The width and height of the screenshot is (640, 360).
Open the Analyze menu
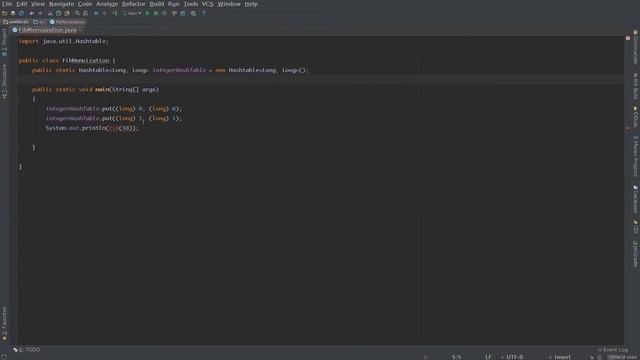pos(107,4)
